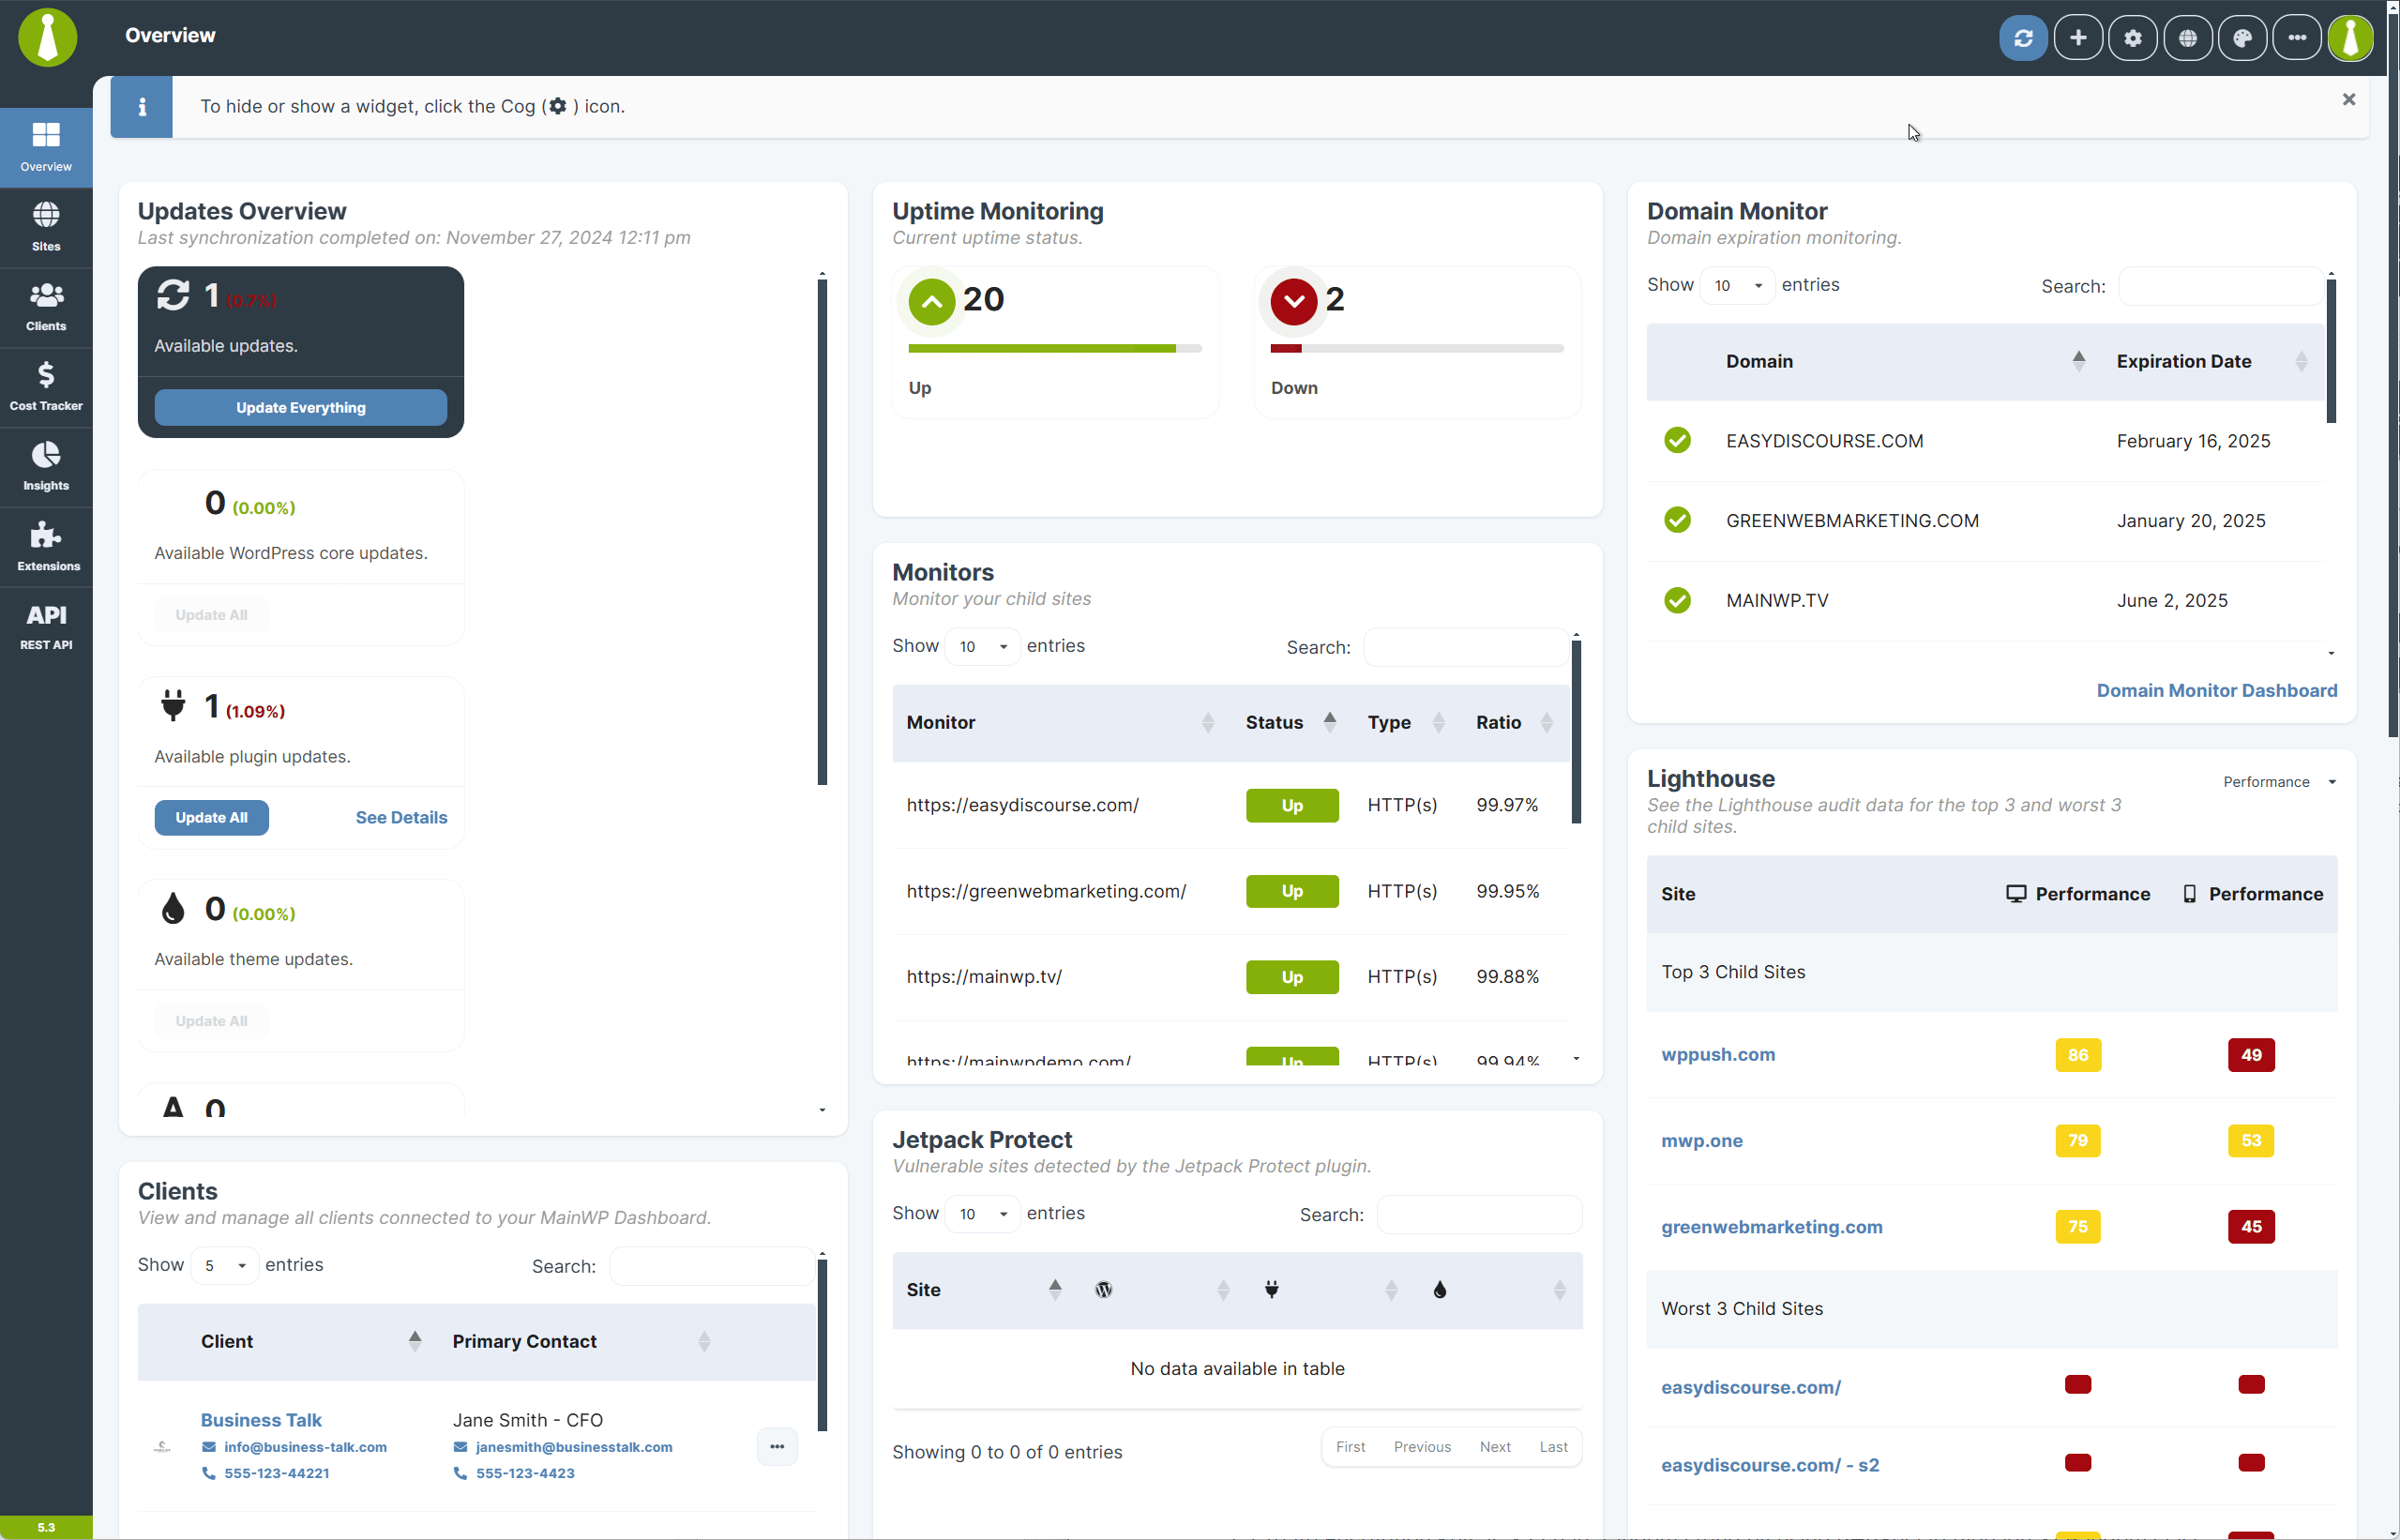Open Monitors show entries dropdown

982,646
